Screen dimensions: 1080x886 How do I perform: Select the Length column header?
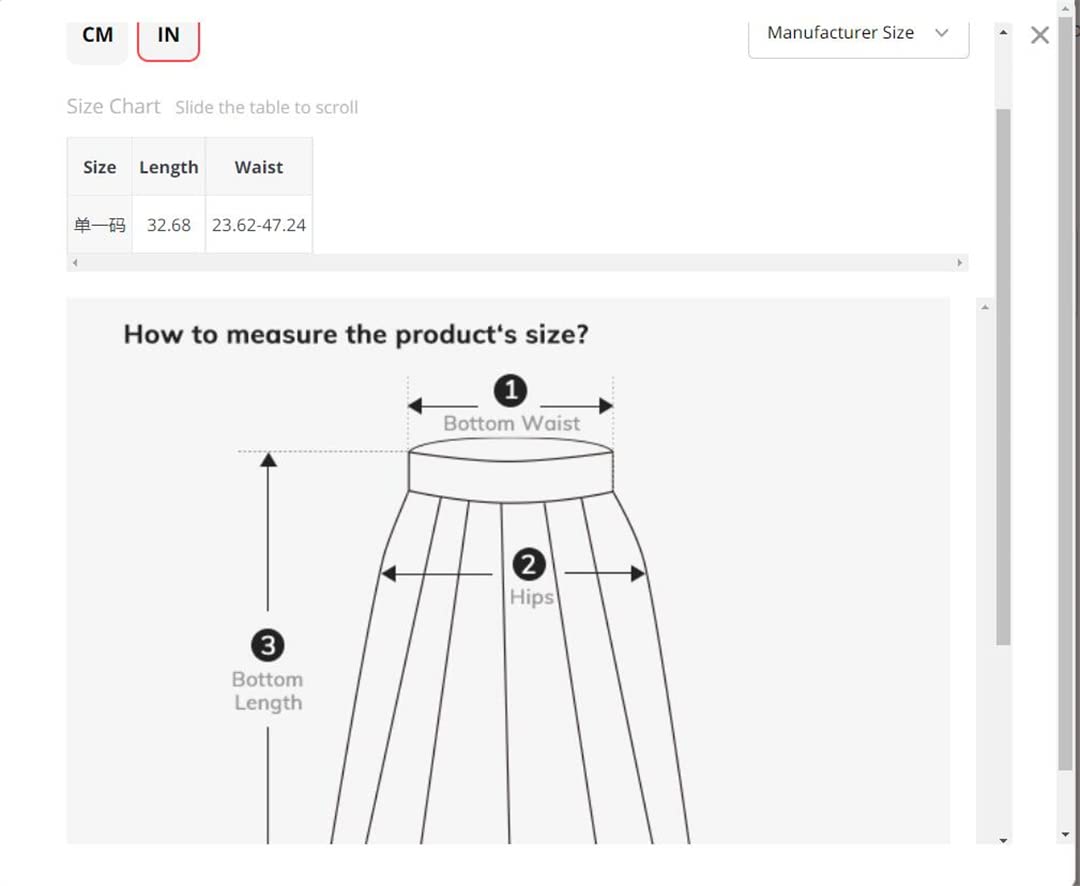tap(169, 167)
